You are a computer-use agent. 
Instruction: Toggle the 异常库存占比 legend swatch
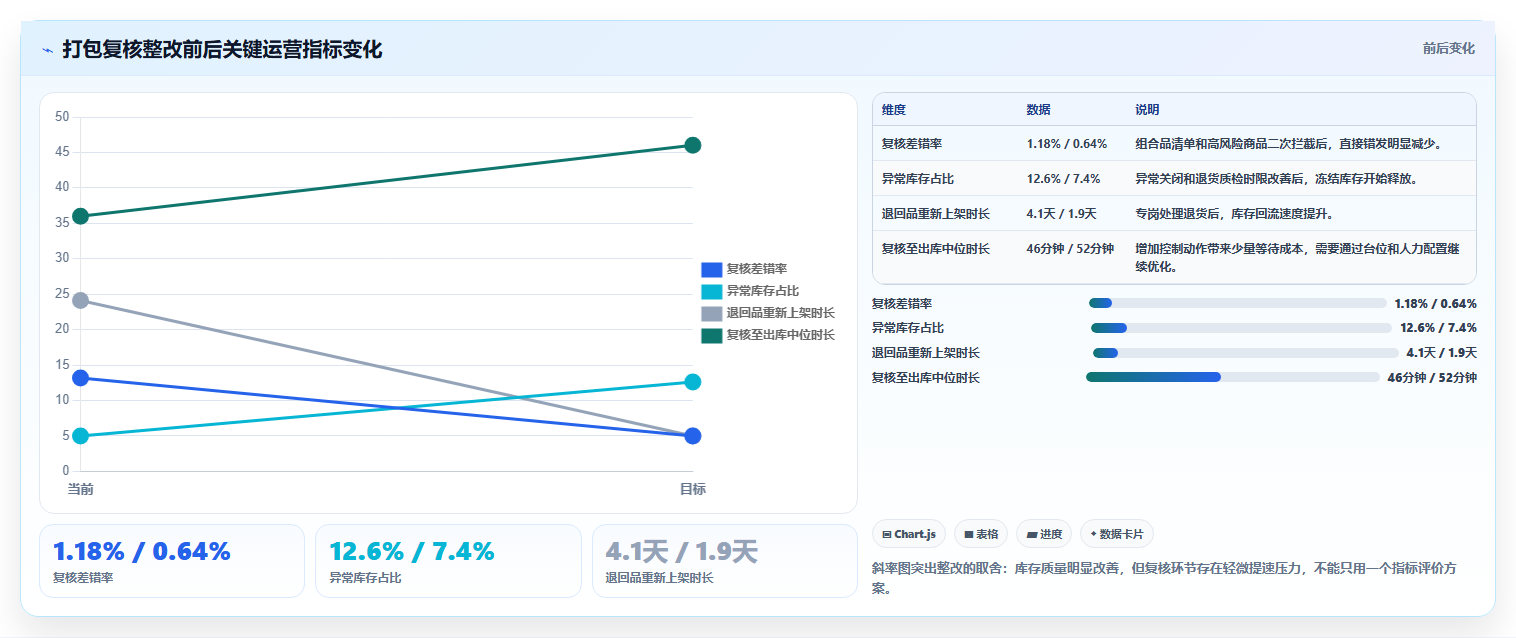click(712, 291)
